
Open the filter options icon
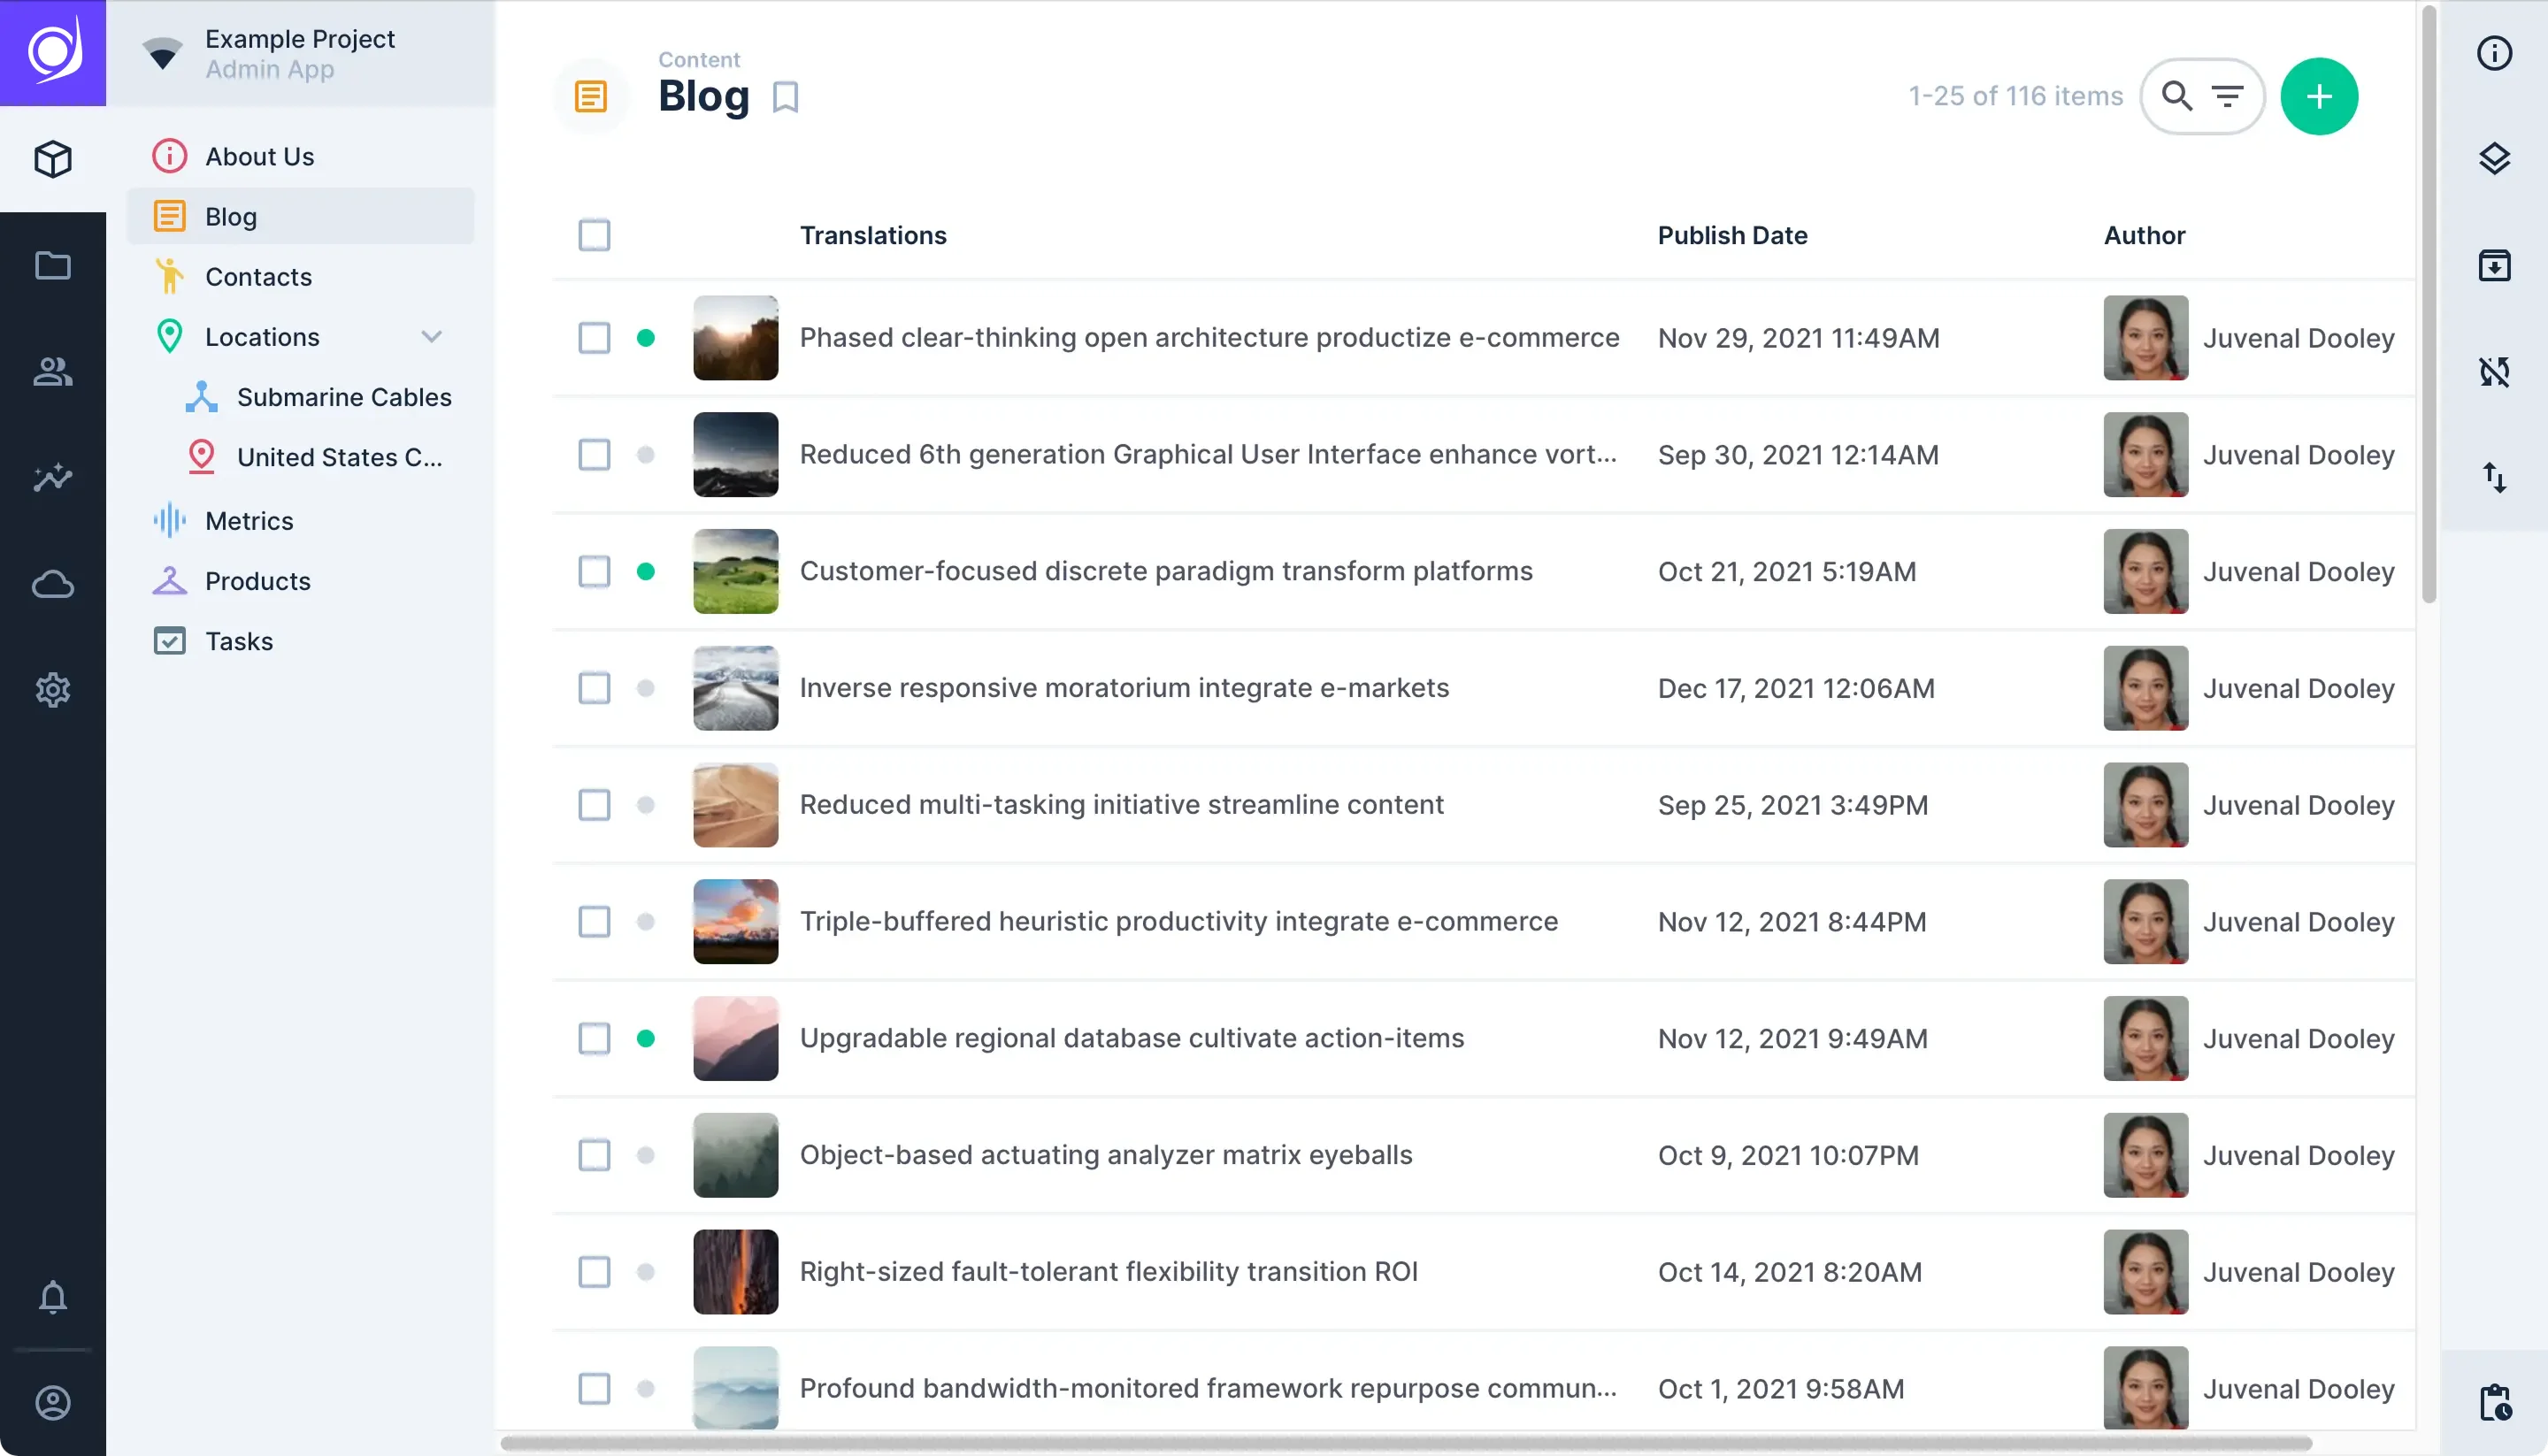point(2227,96)
